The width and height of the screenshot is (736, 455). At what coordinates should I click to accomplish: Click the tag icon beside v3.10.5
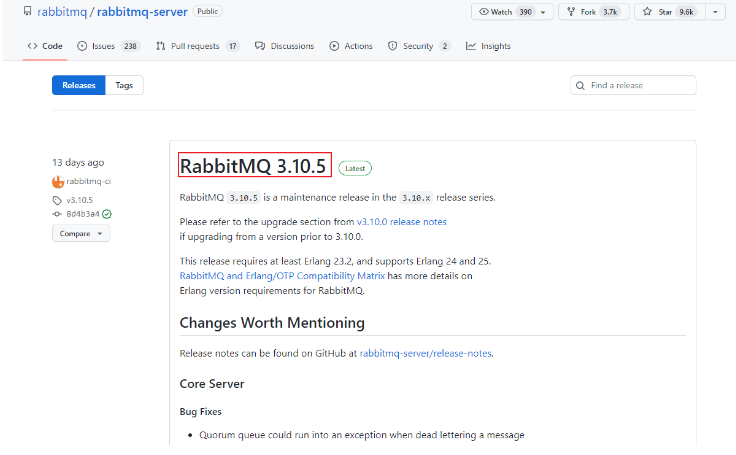(x=57, y=201)
